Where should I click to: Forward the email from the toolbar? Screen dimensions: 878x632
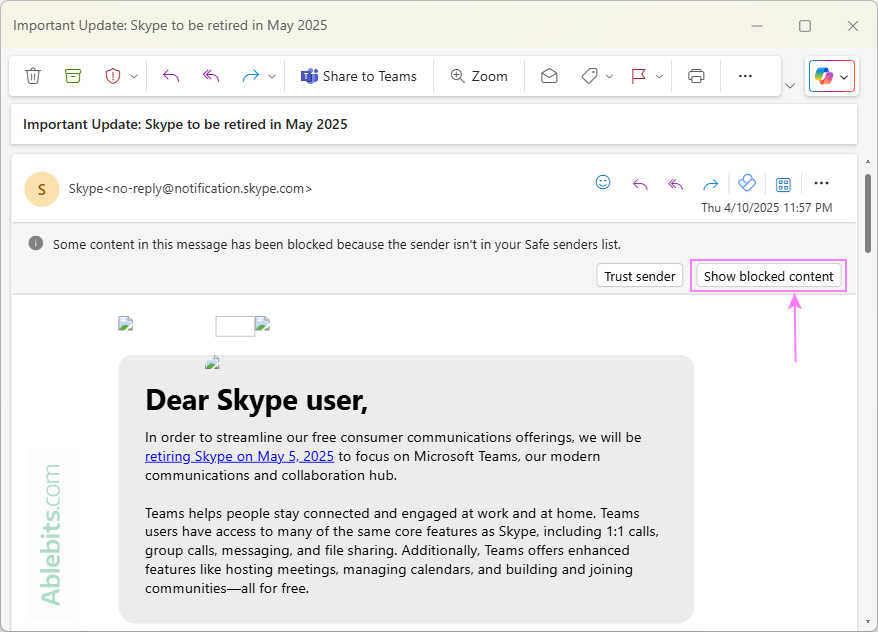coord(251,76)
